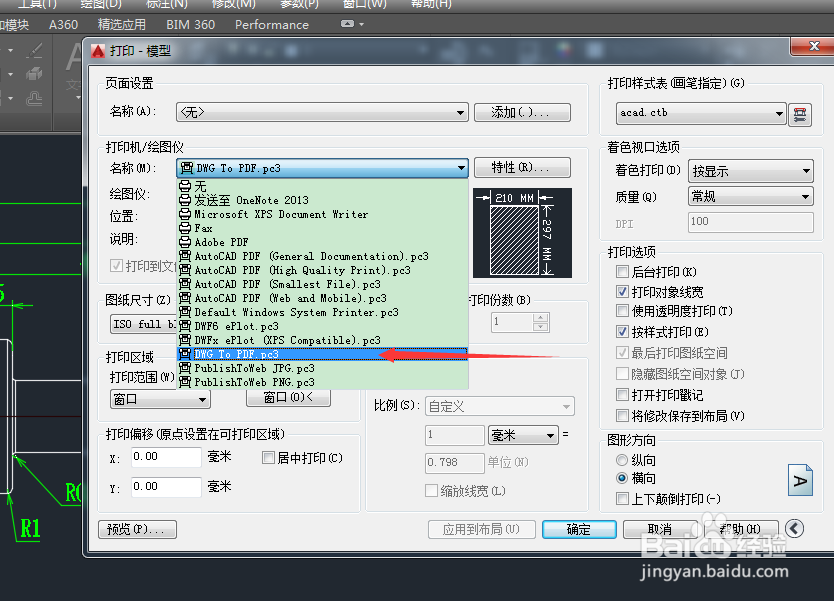
Task: Click AutoCAD logo in Plot dialog title
Action: (x=98, y=51)
